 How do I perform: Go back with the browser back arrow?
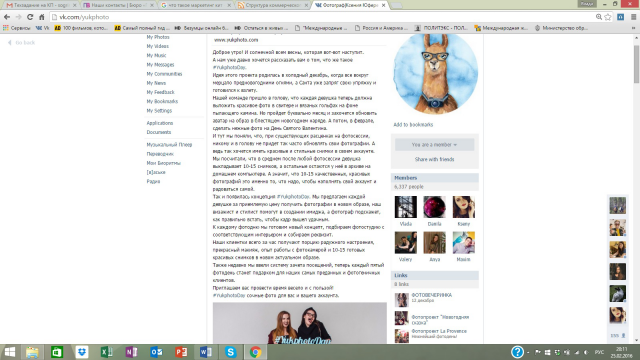tap(7, 17)
